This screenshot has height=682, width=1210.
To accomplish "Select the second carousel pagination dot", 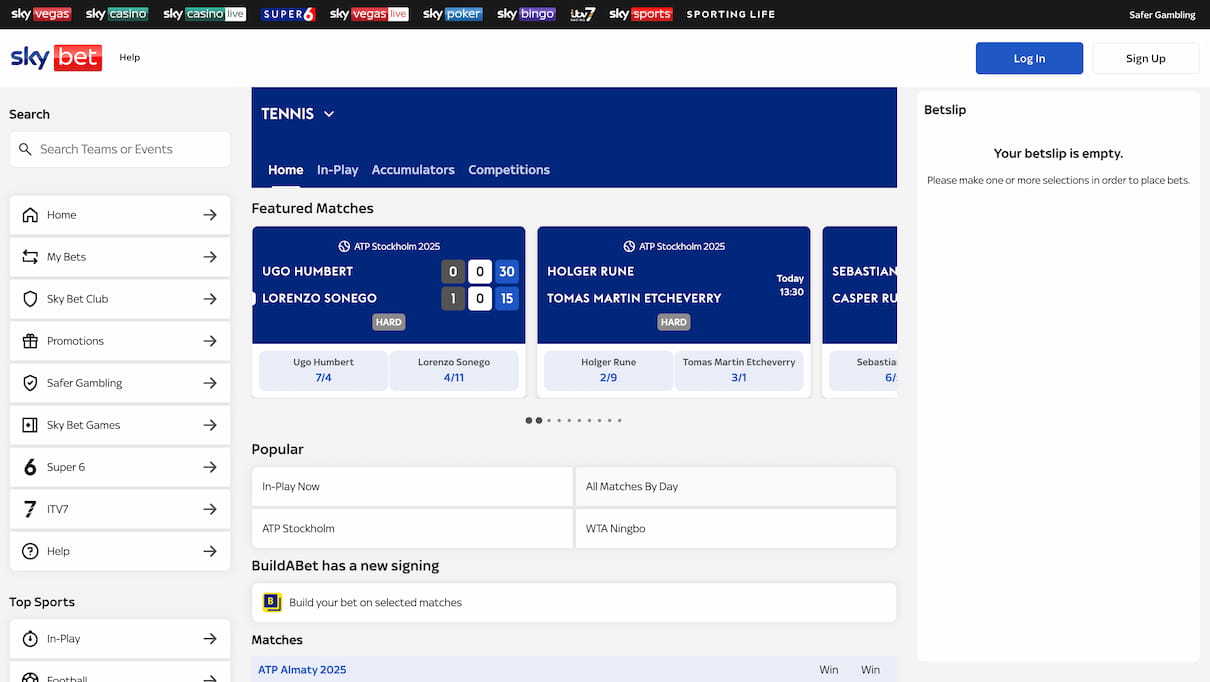I will tap(539, 420).
